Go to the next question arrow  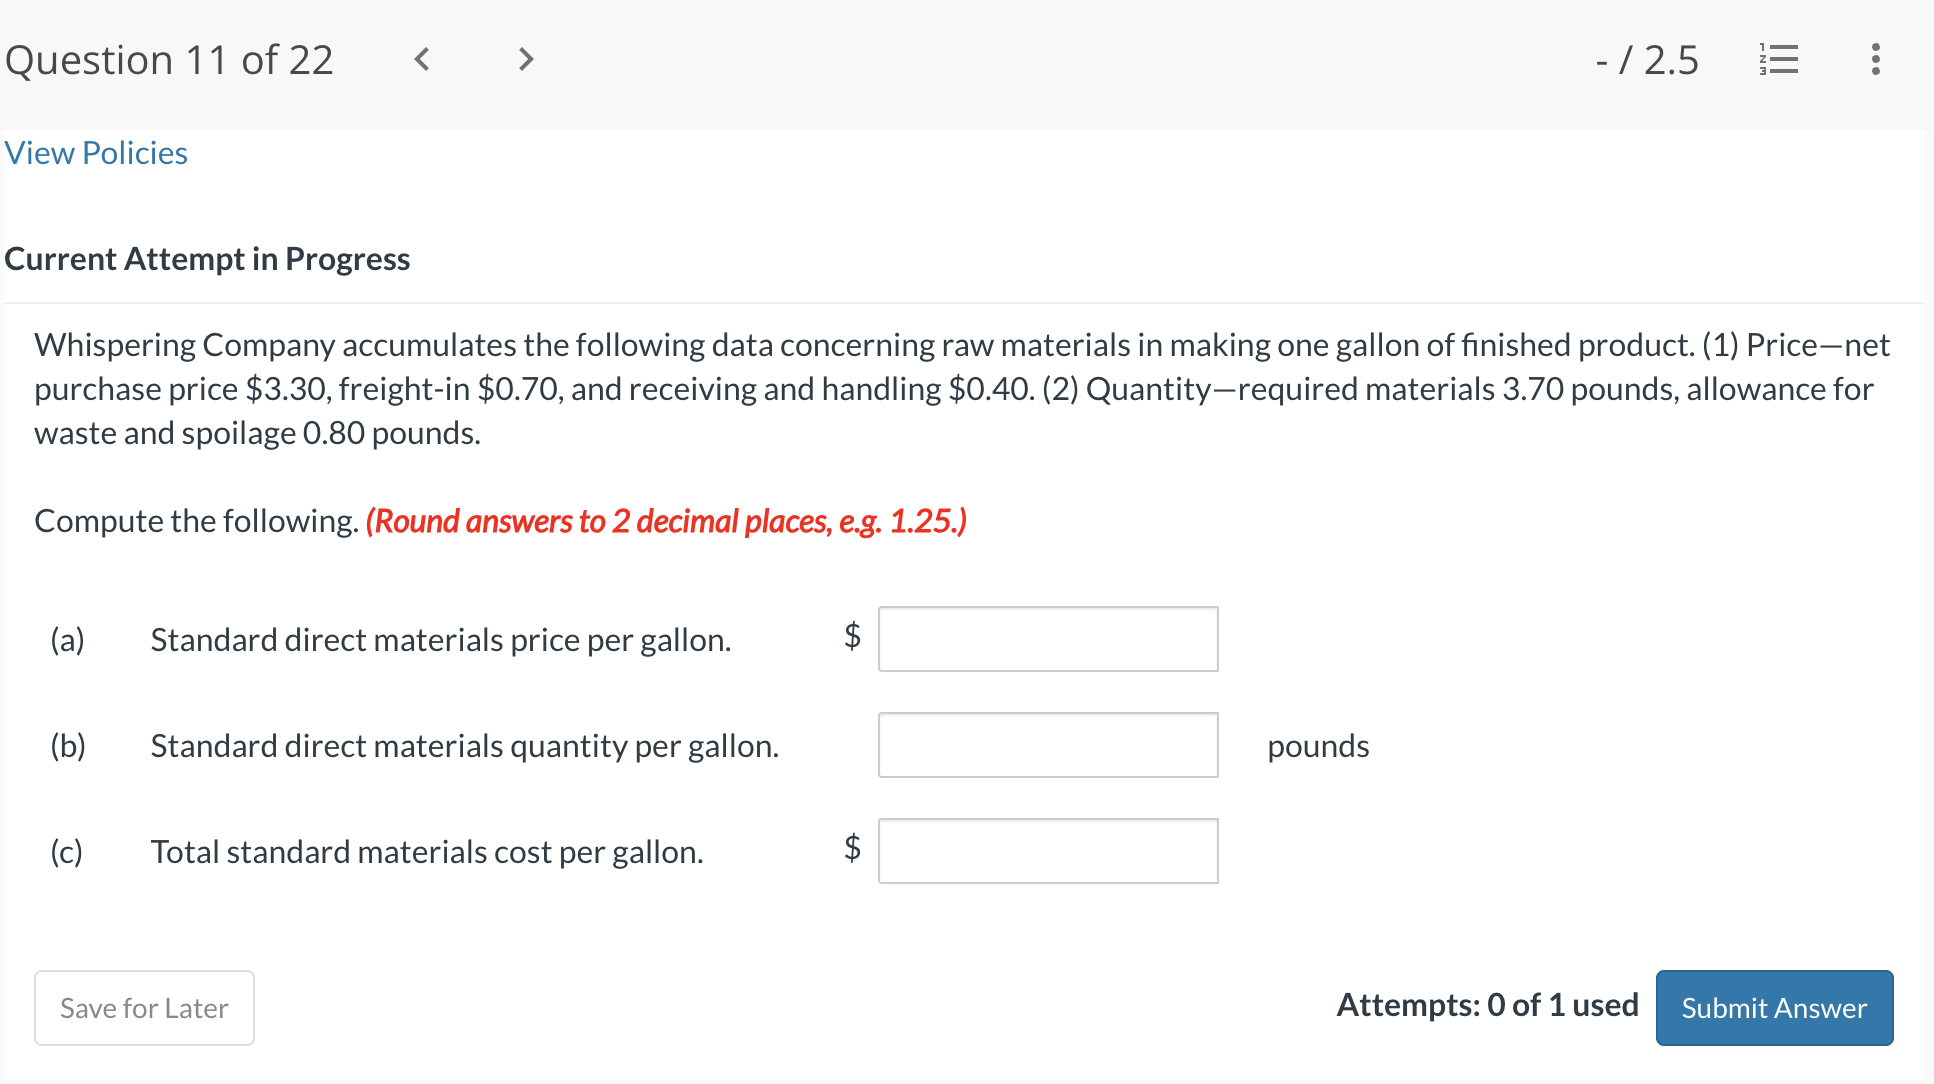click(x=526, y=60)
